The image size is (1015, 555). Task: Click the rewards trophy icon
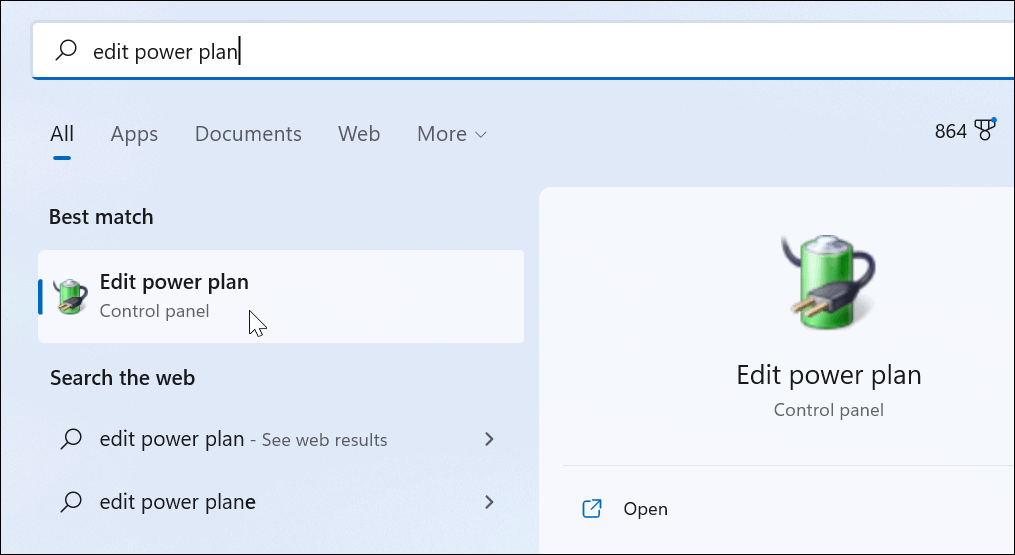coord(985,130)
